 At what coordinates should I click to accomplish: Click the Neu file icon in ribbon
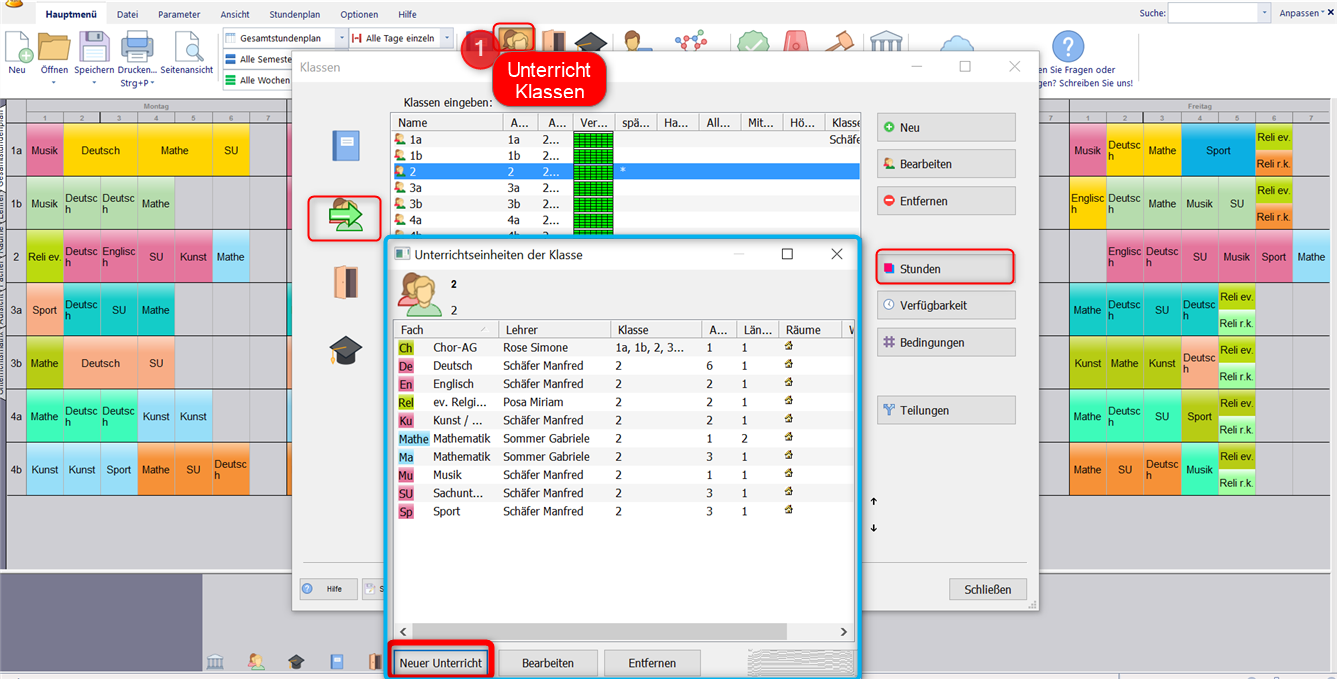pos(18,48)
